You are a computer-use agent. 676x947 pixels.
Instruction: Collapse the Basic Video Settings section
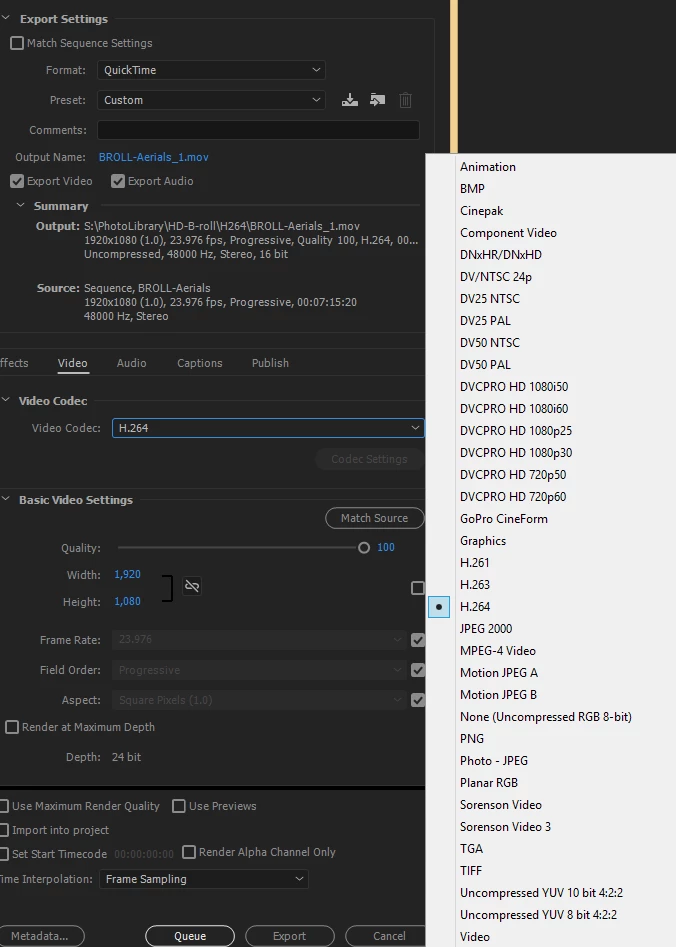coord(6,499)
